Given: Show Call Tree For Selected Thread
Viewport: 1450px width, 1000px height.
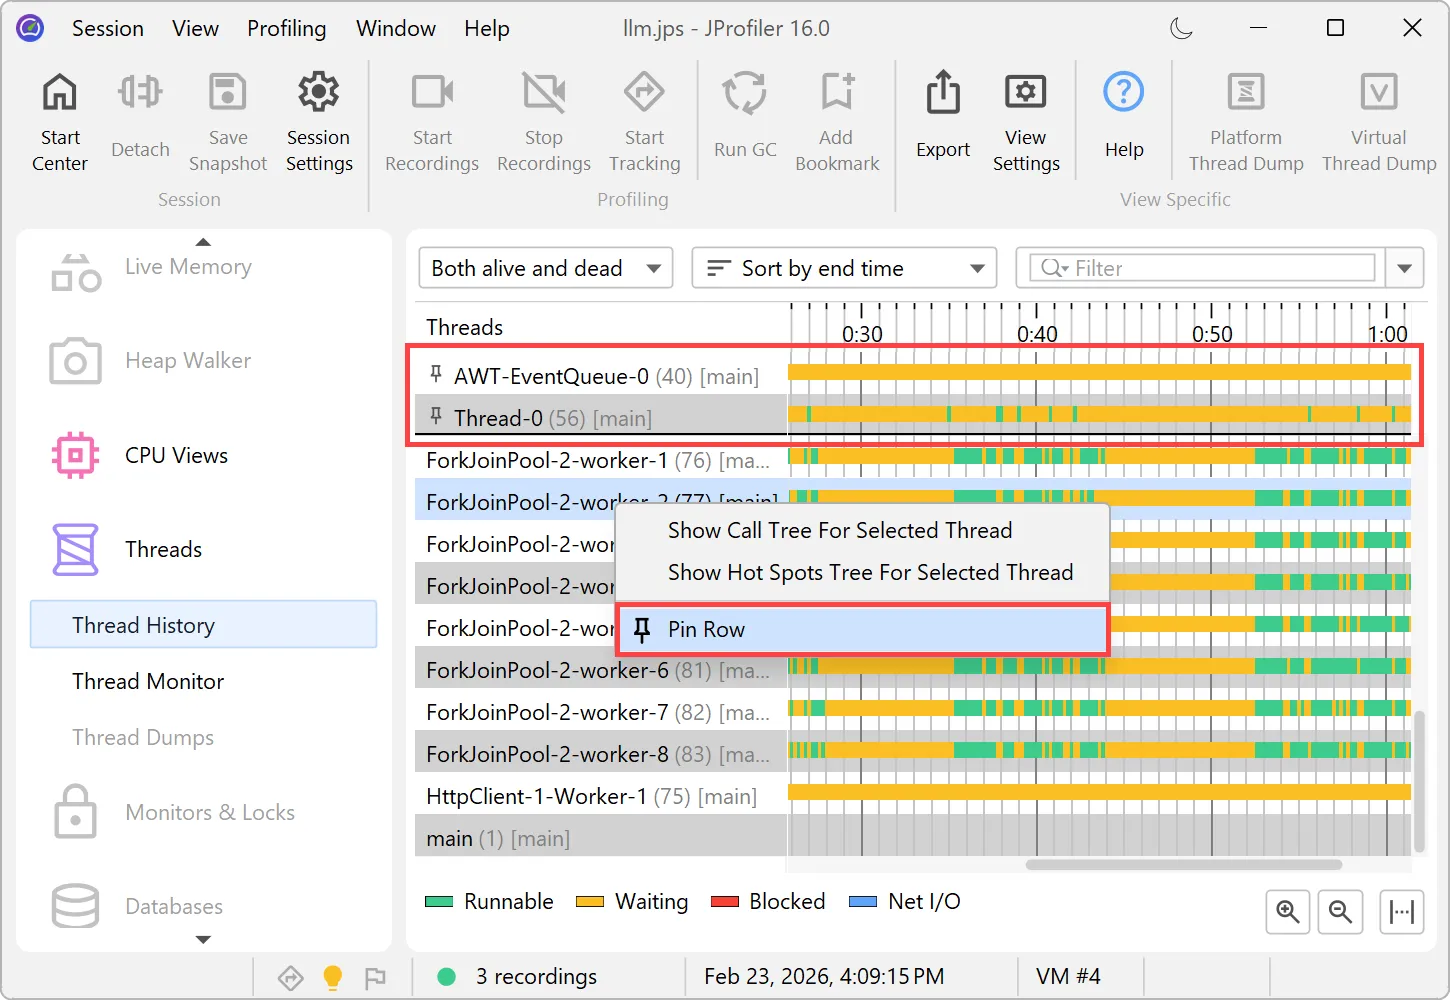Looking at the screenshot, I should [840, 530].
